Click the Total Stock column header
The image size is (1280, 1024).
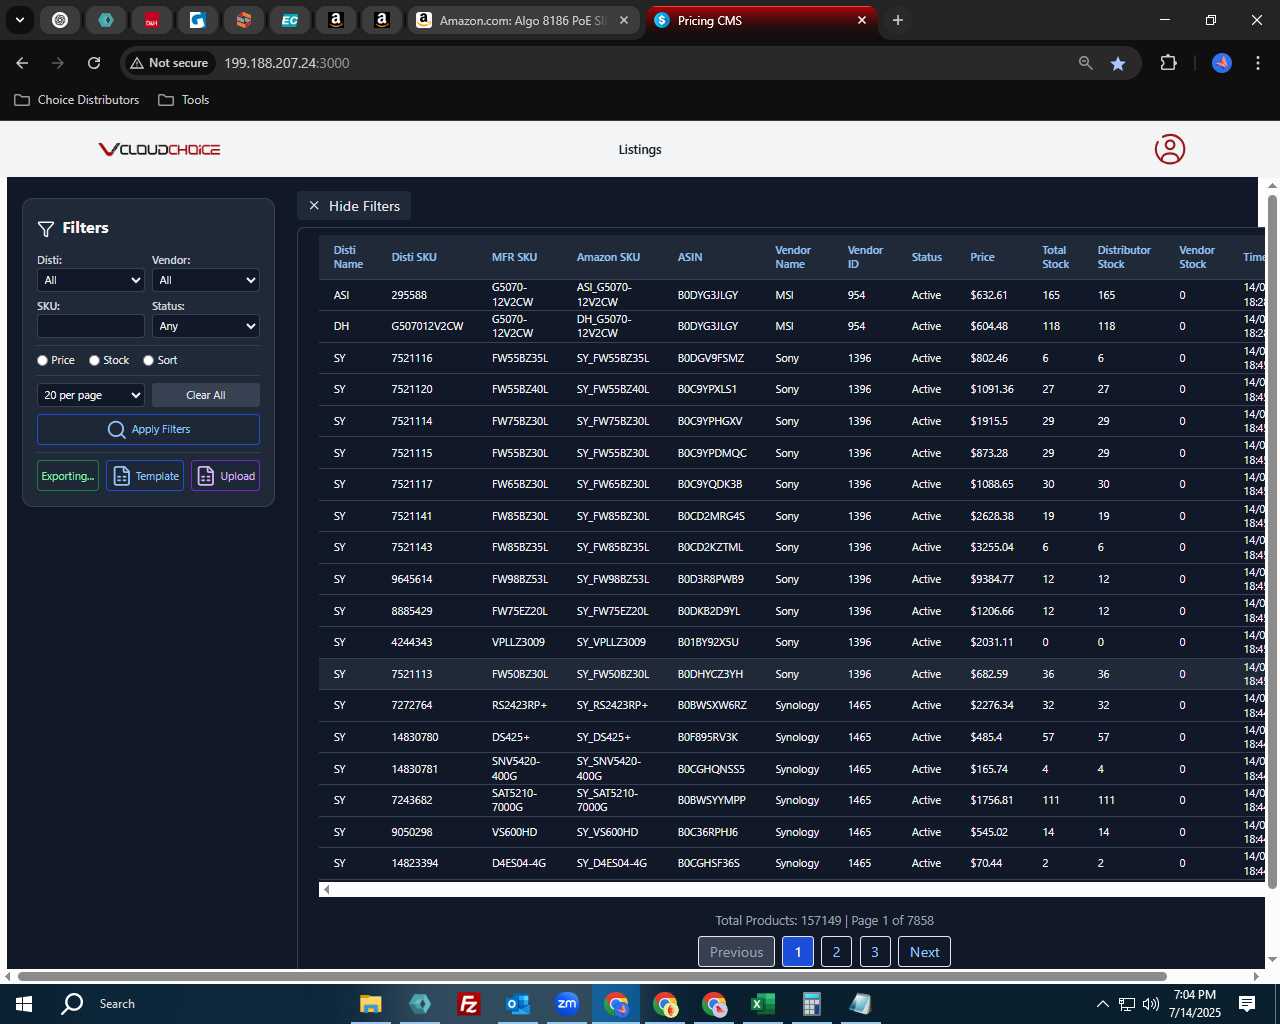1055,257
